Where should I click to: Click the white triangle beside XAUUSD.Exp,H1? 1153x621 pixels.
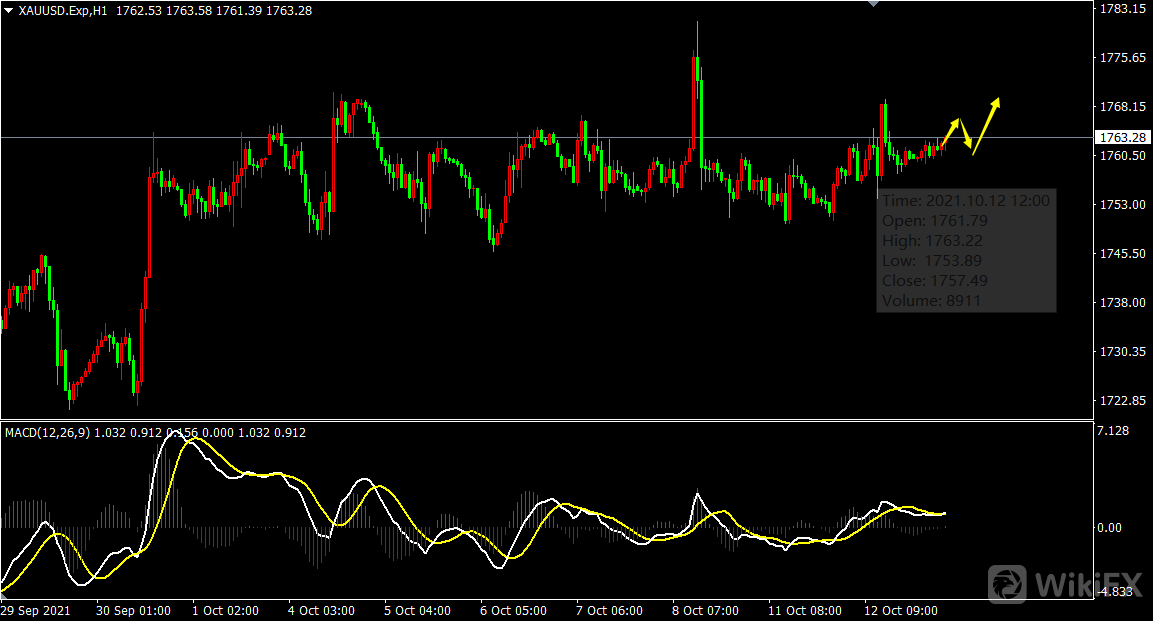pyautogui.click(x=9, y=10)
